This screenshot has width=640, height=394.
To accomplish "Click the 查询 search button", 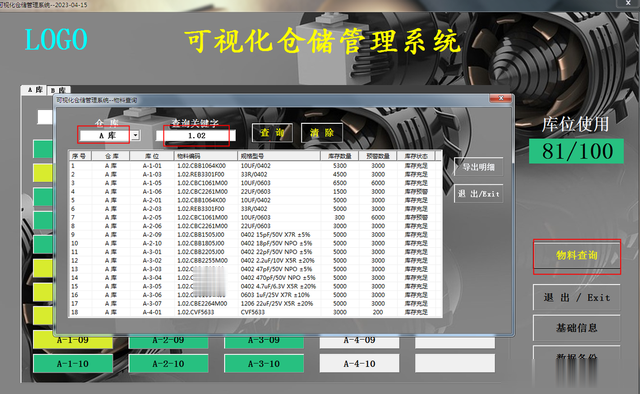I will click(x=272, y=133).
